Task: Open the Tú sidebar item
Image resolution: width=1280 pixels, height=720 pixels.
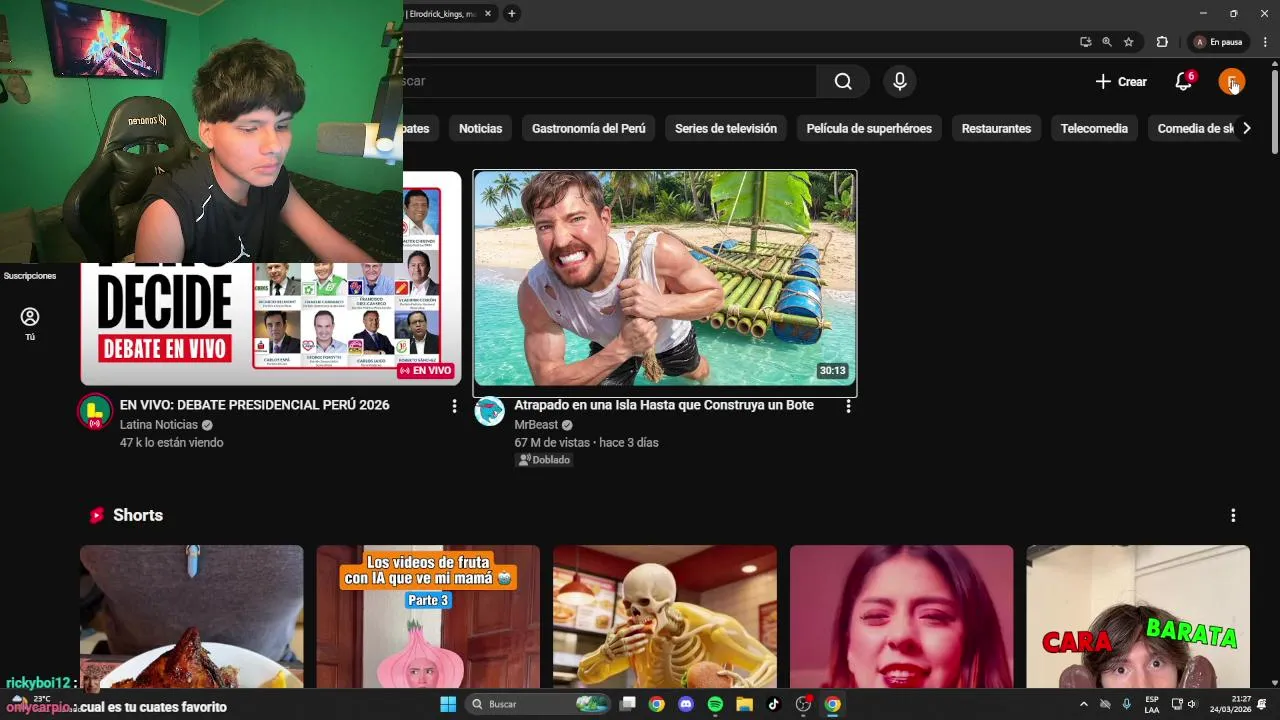Action: click(x=30, y=324)
